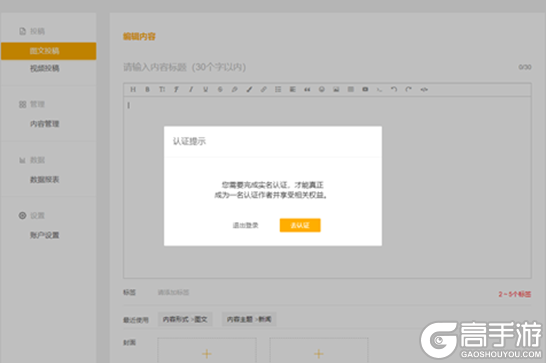Redo the last edit
This screenshot has width=546, height=363.
[408, 90]
